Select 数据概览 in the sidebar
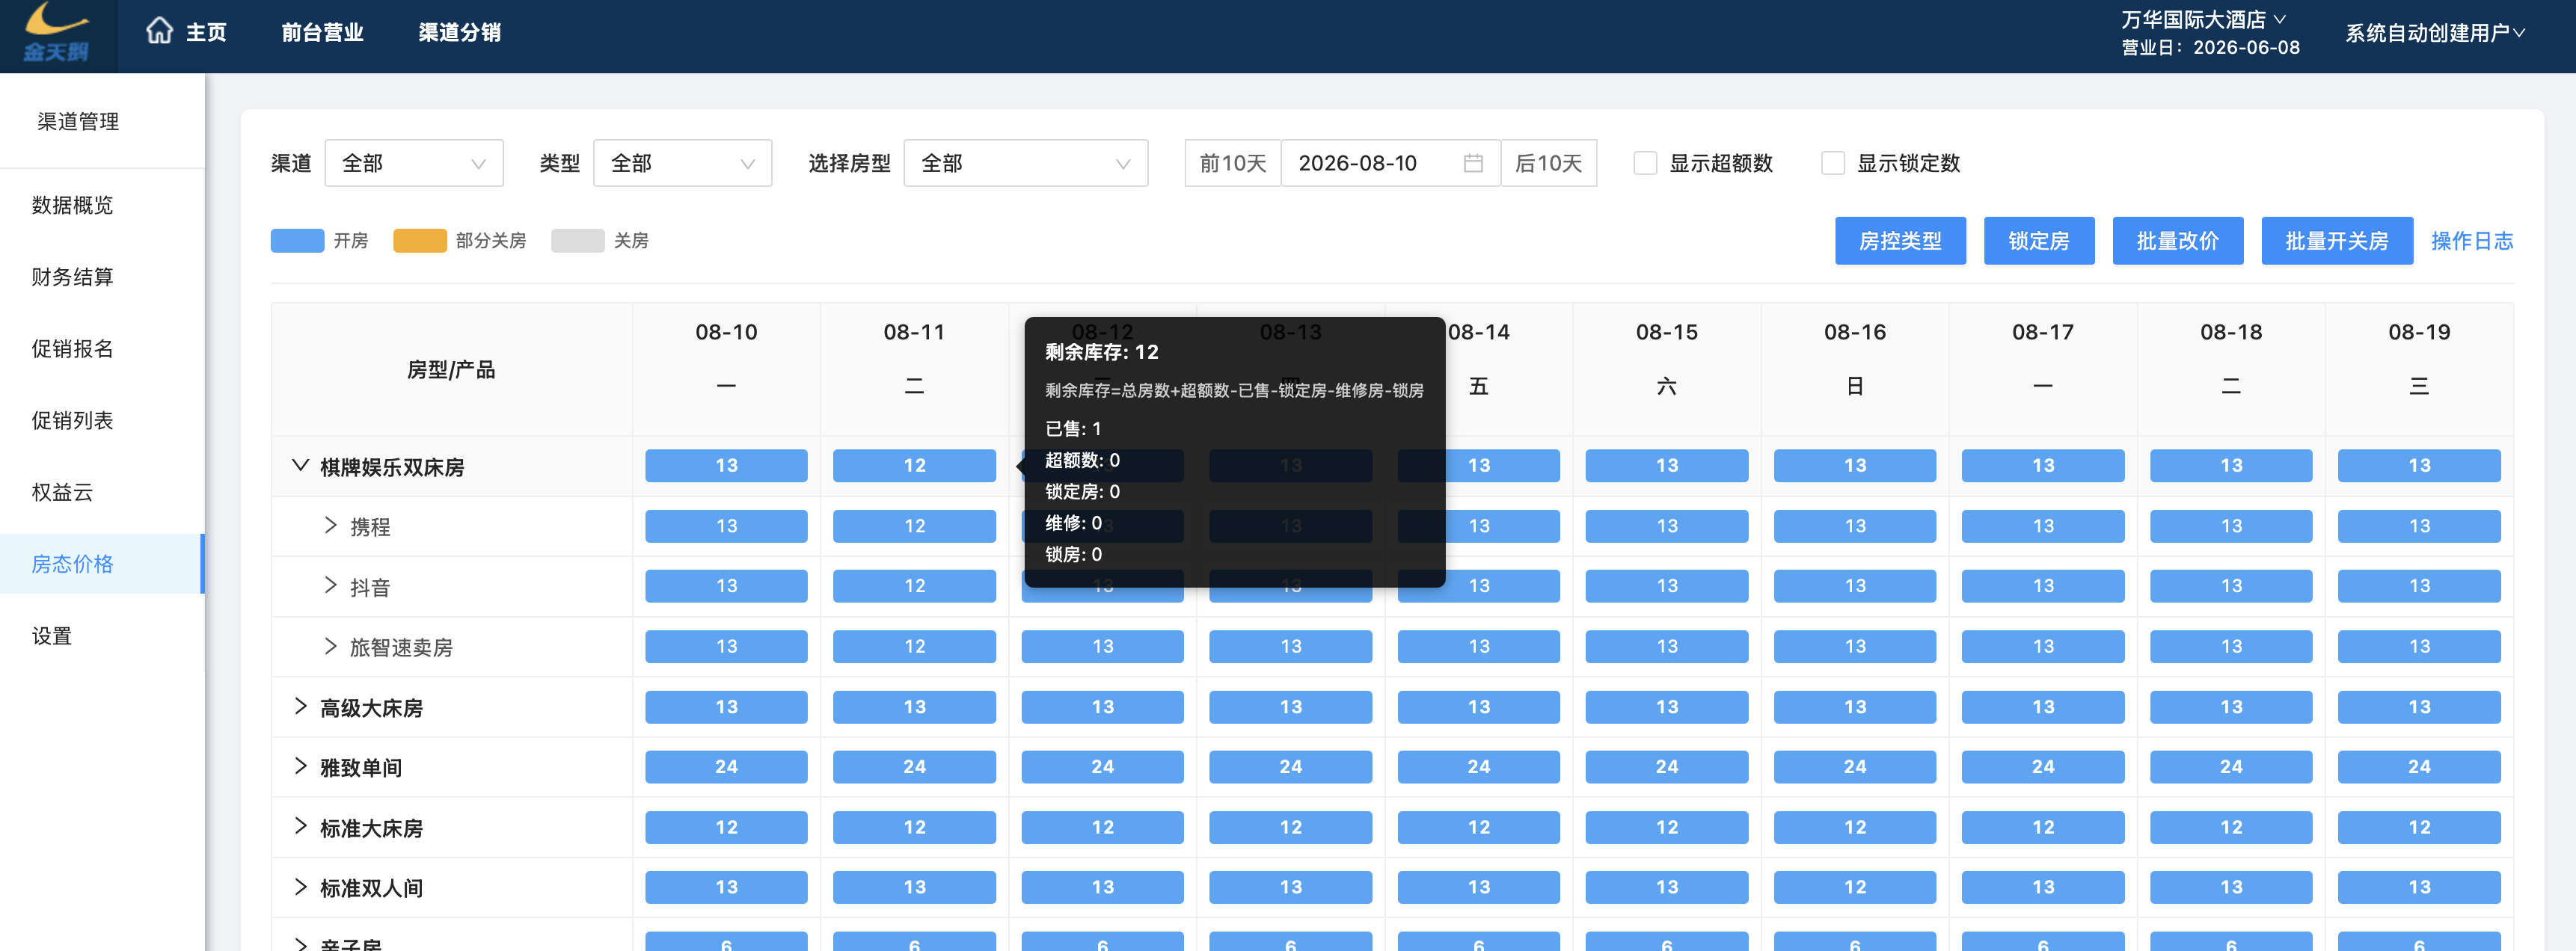The height and width of the screenshot is (951, 2576). (102, 205)
